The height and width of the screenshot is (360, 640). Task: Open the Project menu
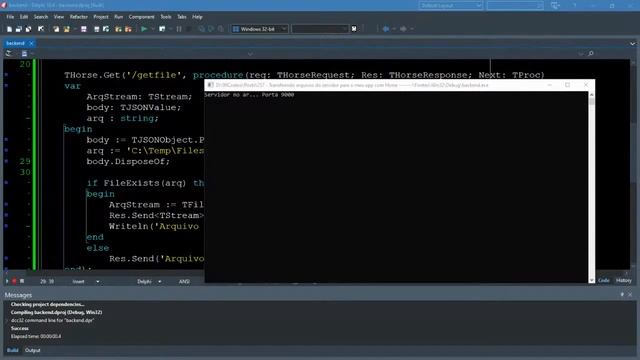[101, 17]
